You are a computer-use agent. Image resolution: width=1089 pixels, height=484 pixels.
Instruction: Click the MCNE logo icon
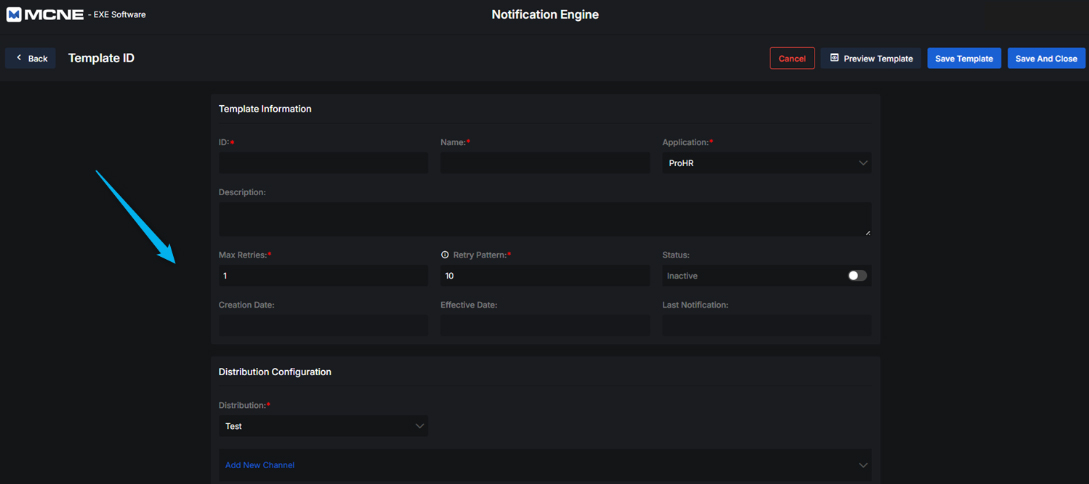[x=14, y=15]
